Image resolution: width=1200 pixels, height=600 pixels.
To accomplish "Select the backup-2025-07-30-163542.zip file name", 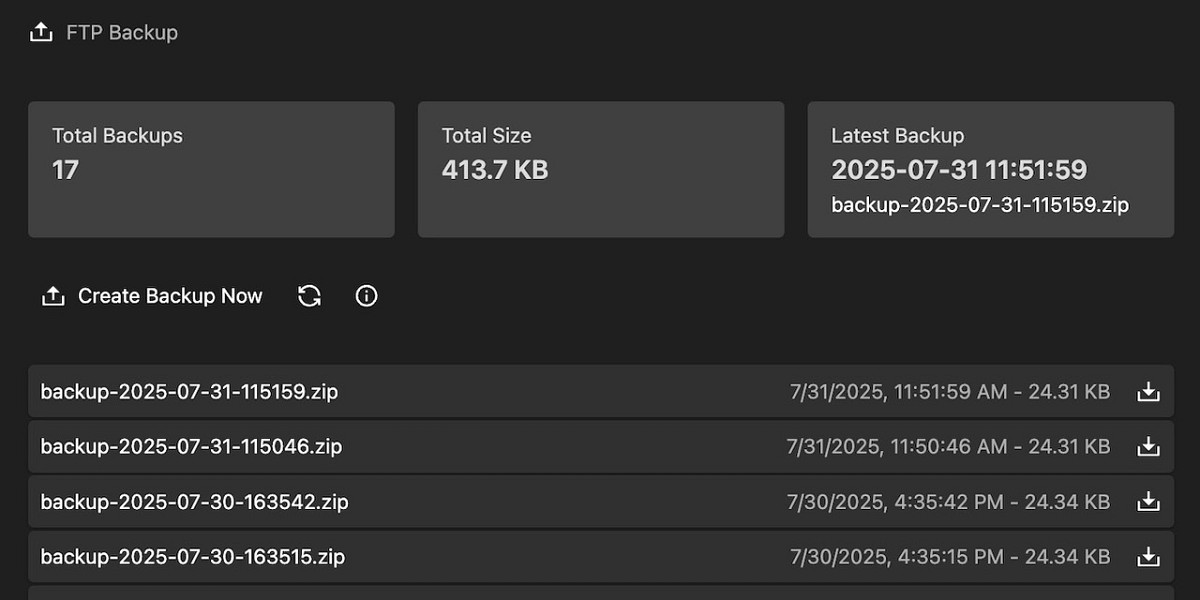I will (194, 502).
